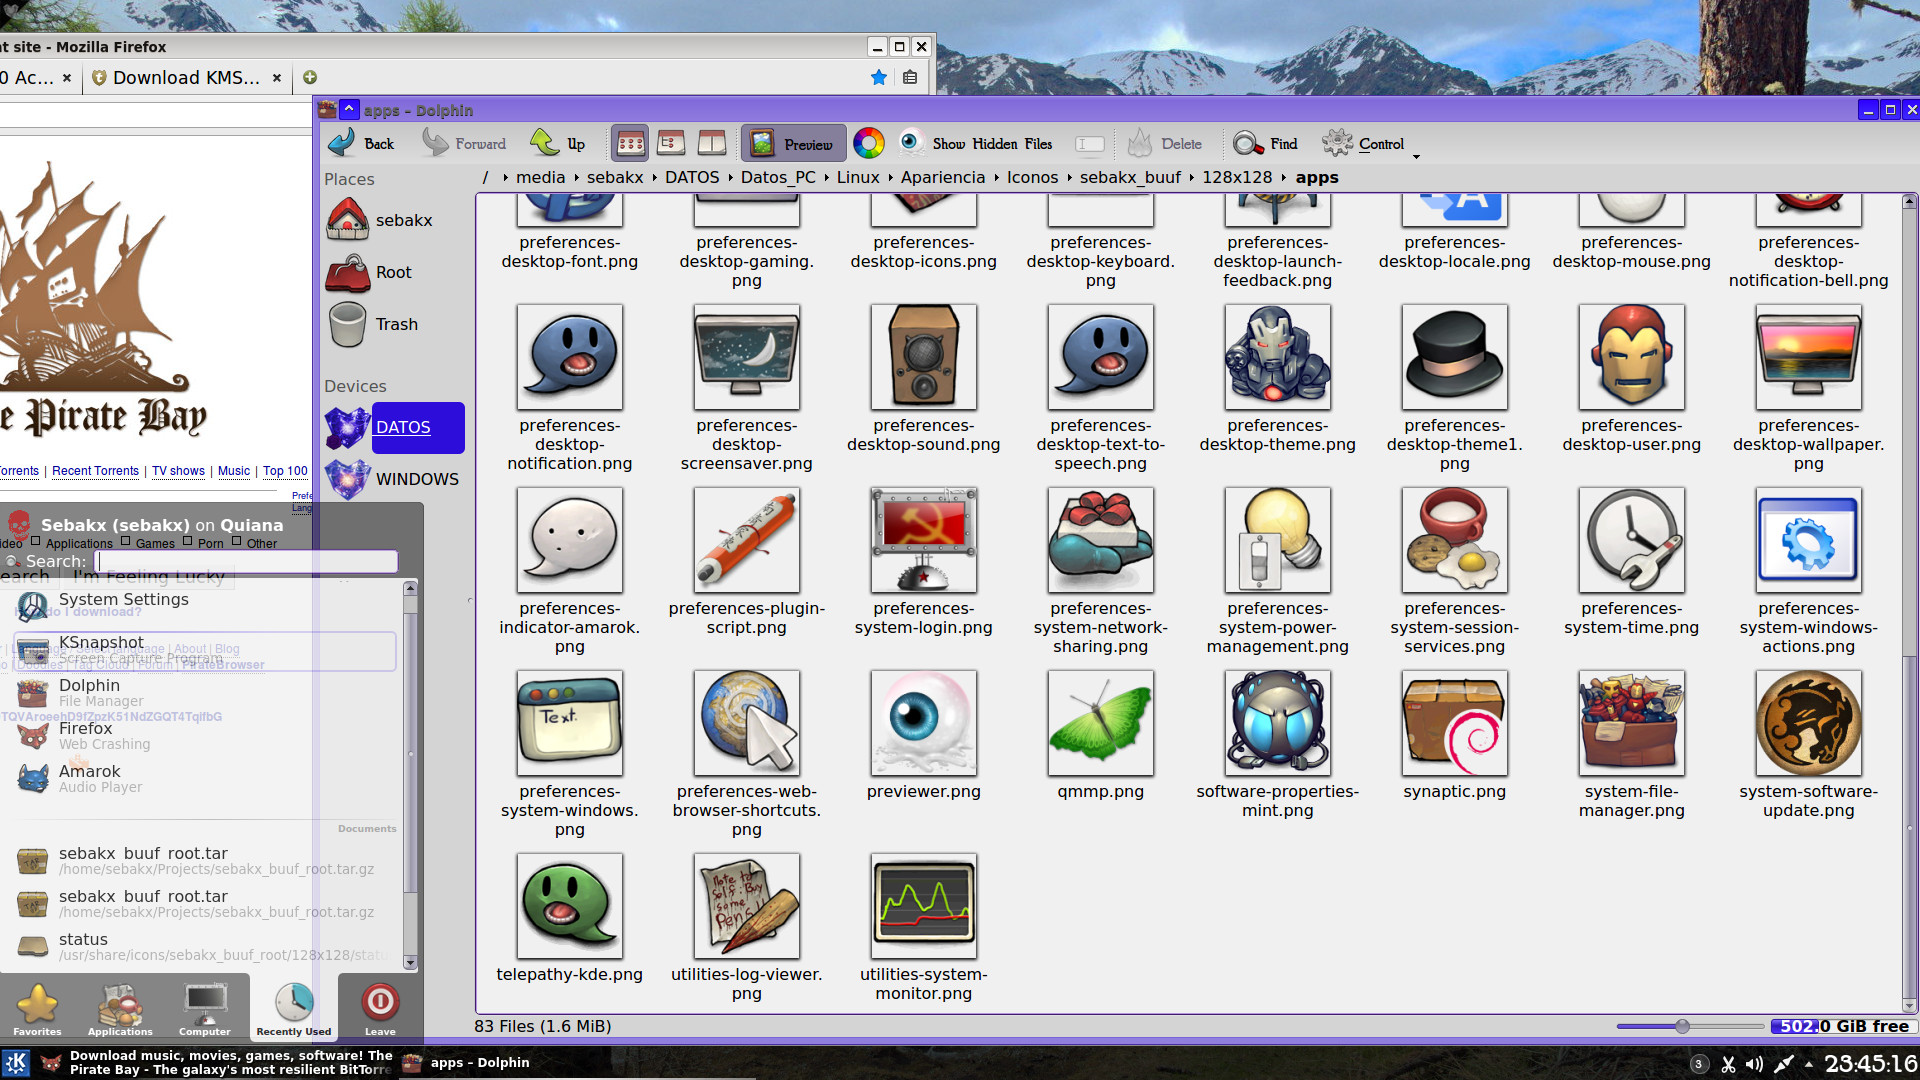Launch Amarok Audio Player from launcher
Viewport: 1920px width, 1080px height.
(x=205, y=779)
